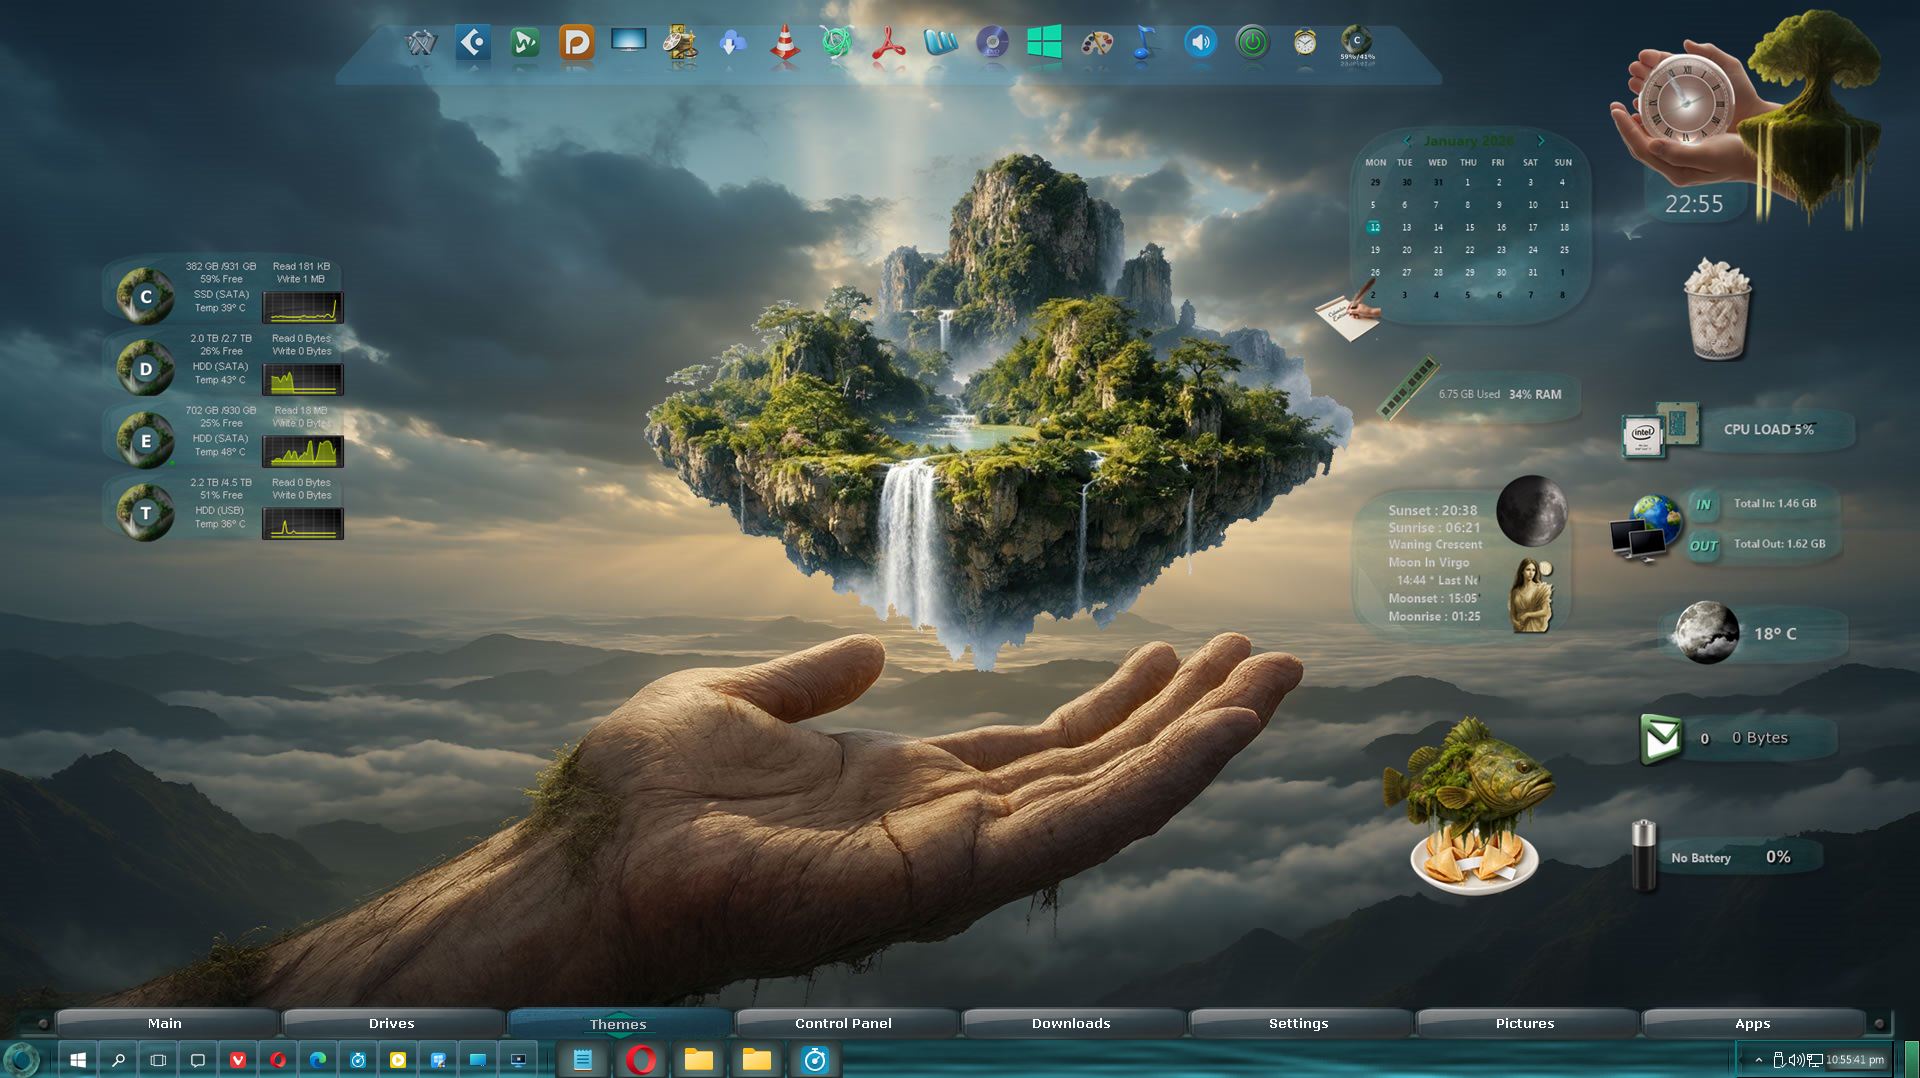Viewport: 1920px width, 1078px height.
Task: Open the green mail envelope widget icon
Action: pyautogui.click(x=1661, y=739)
